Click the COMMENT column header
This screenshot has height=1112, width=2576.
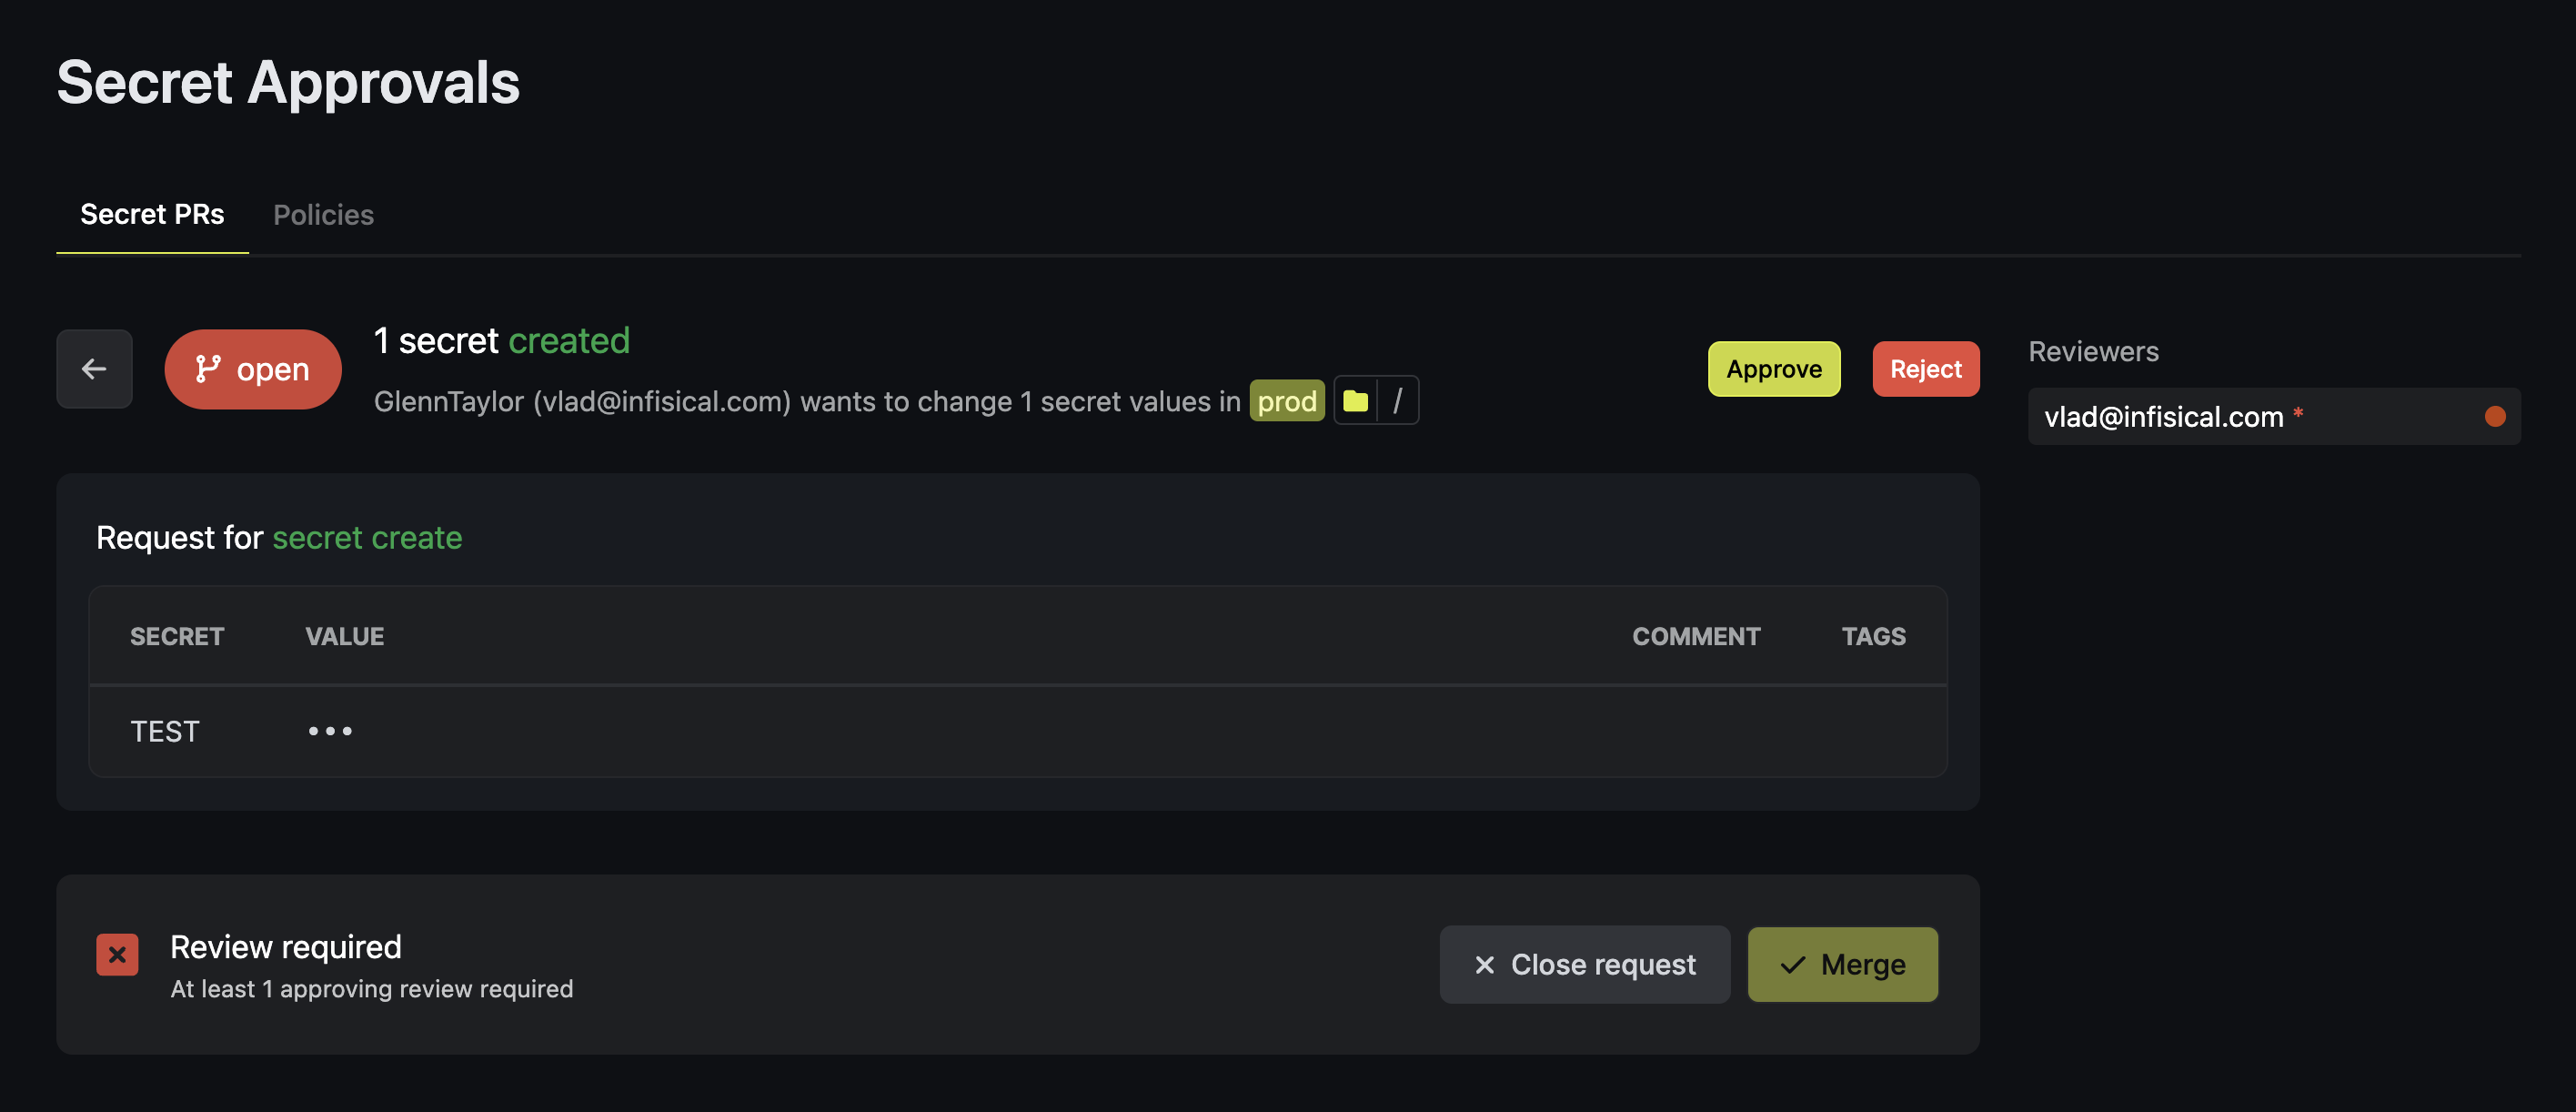(x=1696, y=636)
